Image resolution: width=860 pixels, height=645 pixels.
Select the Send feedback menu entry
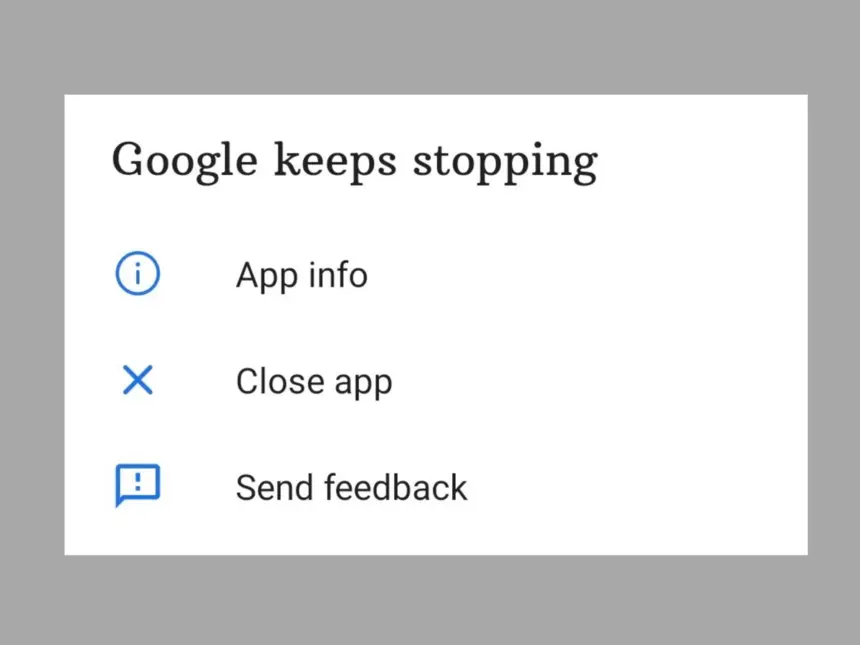coord(351,487)
